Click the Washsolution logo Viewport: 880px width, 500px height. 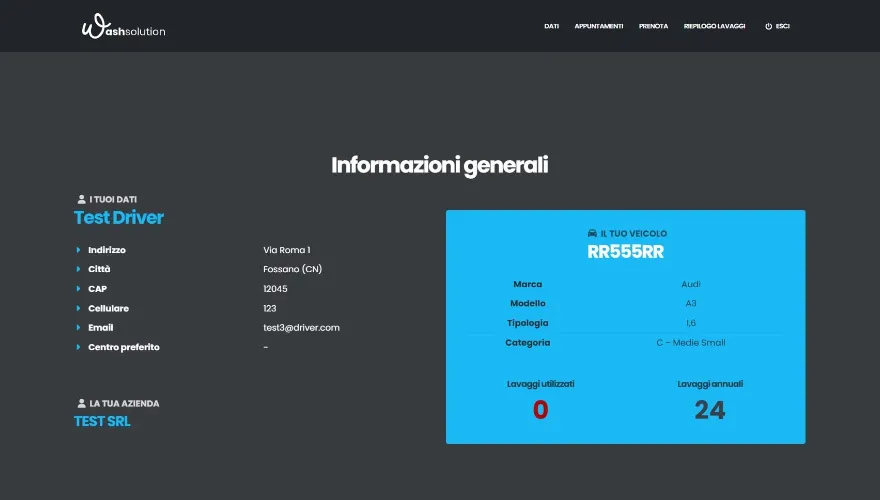123,26
